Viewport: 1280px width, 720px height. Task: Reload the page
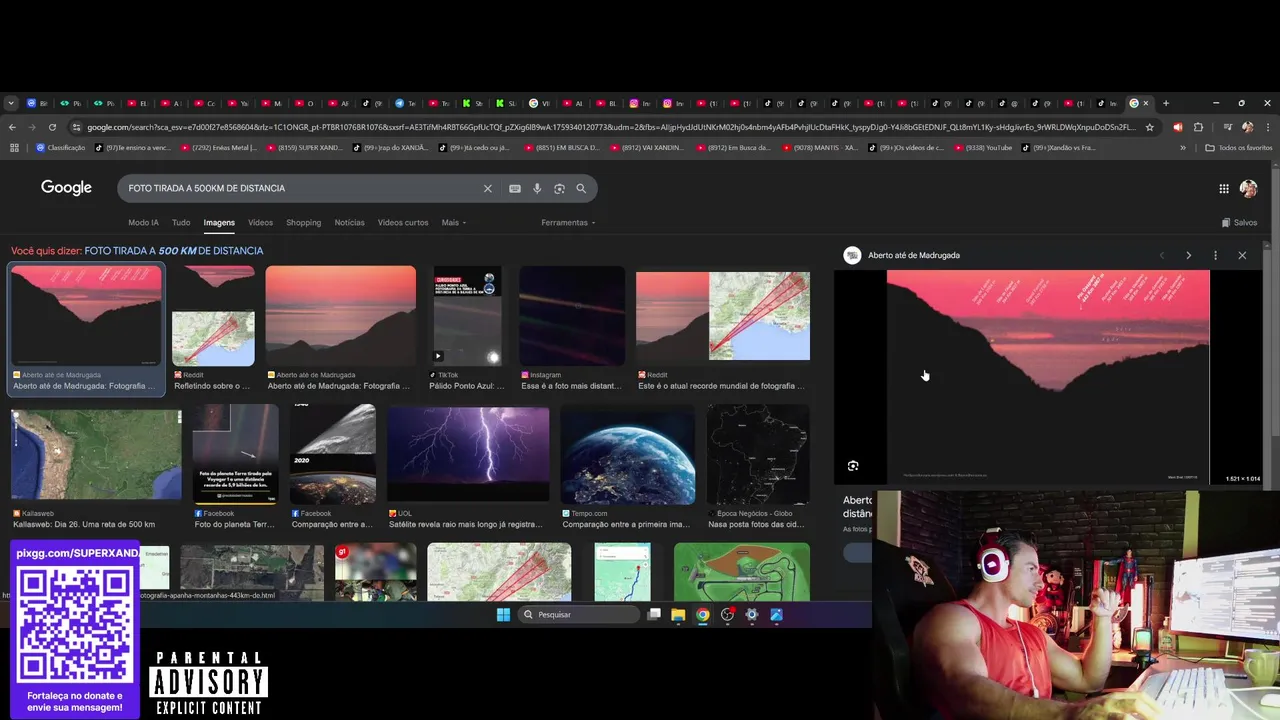tap(53, 127)
